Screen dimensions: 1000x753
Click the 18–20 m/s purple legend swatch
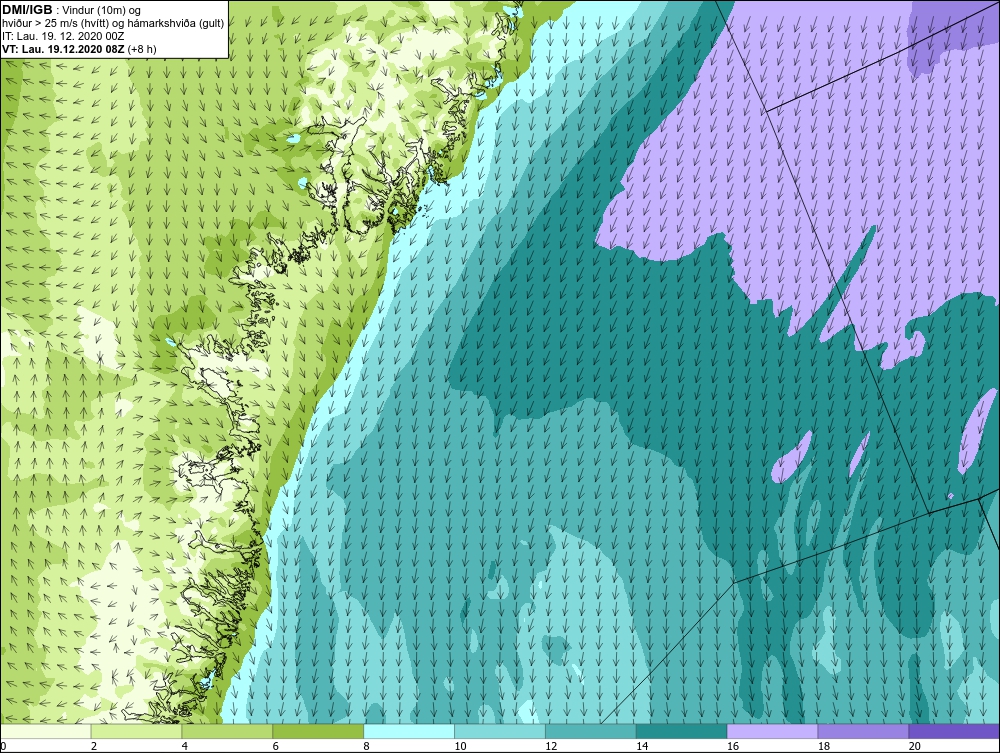[864, 731]
